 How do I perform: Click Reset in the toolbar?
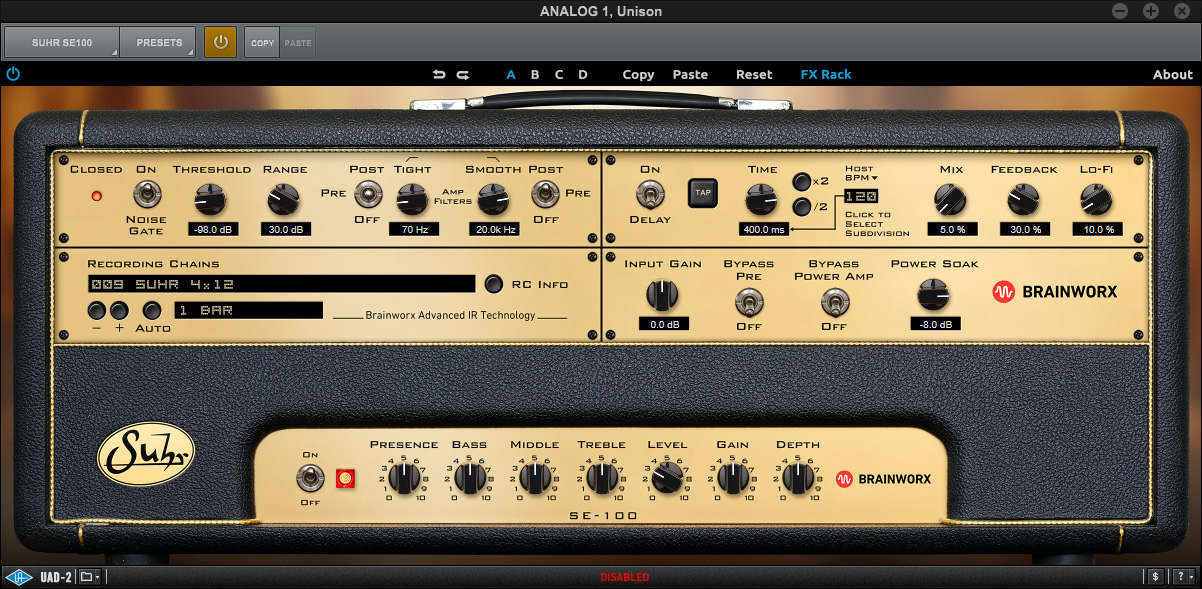coord(754,74)
